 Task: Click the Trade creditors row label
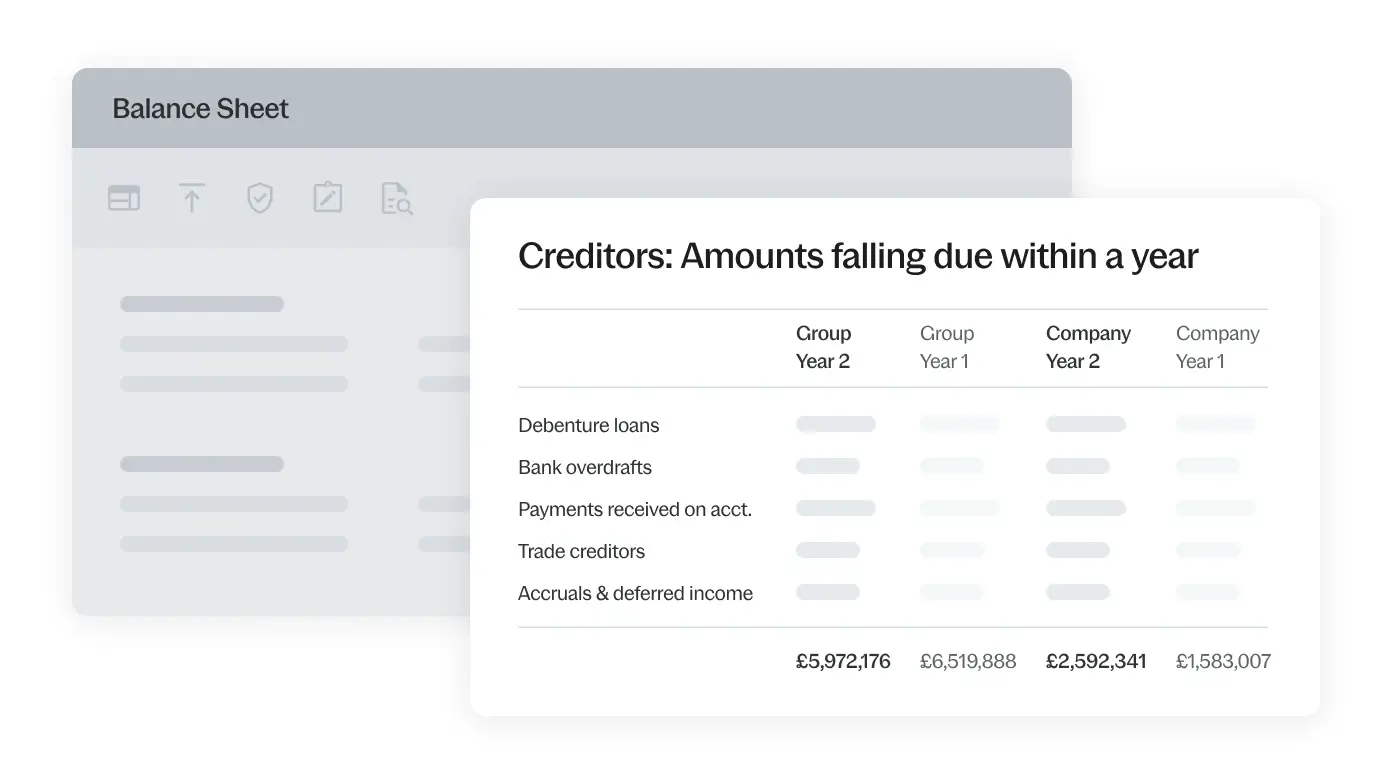click(581, 551)
